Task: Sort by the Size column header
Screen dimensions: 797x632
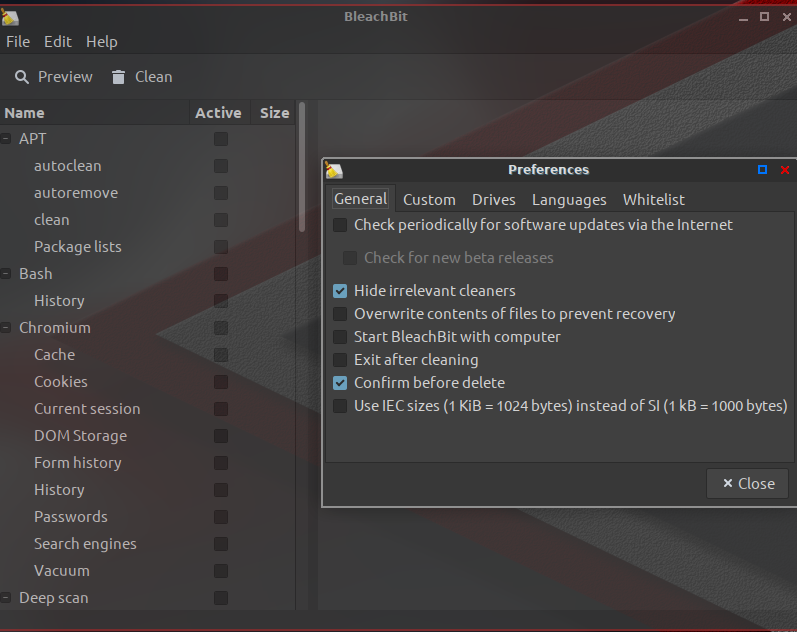Action: click(274, 113)
